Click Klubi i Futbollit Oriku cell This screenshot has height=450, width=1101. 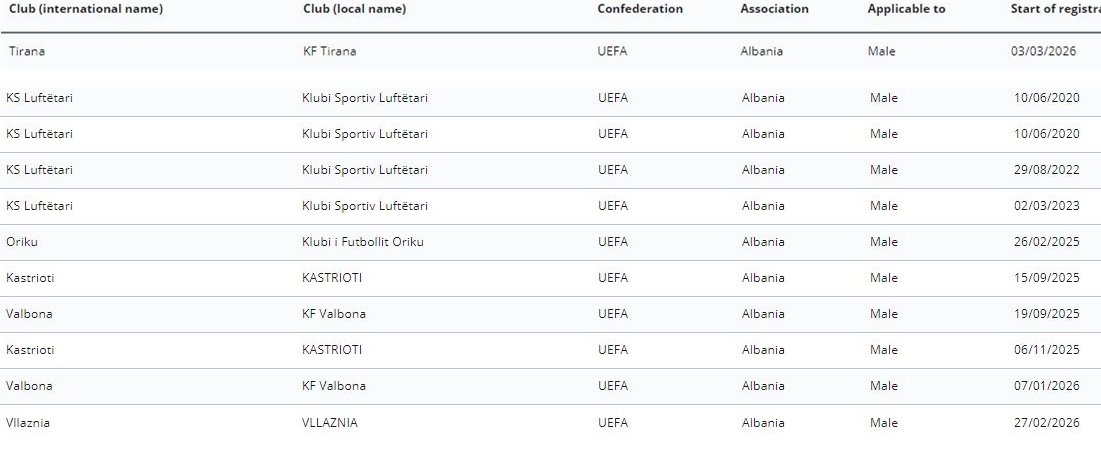[362, 242]
